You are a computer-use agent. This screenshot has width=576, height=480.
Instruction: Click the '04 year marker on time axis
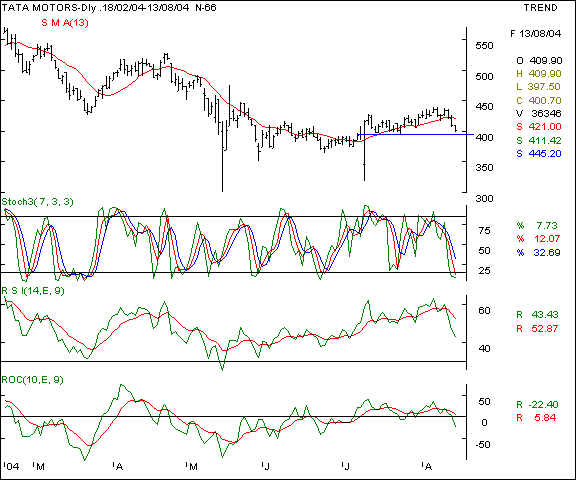coord(11,467)
